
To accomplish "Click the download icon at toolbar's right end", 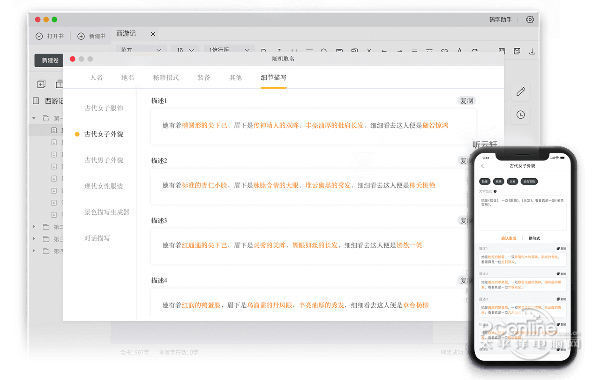I will coord(532,51).
